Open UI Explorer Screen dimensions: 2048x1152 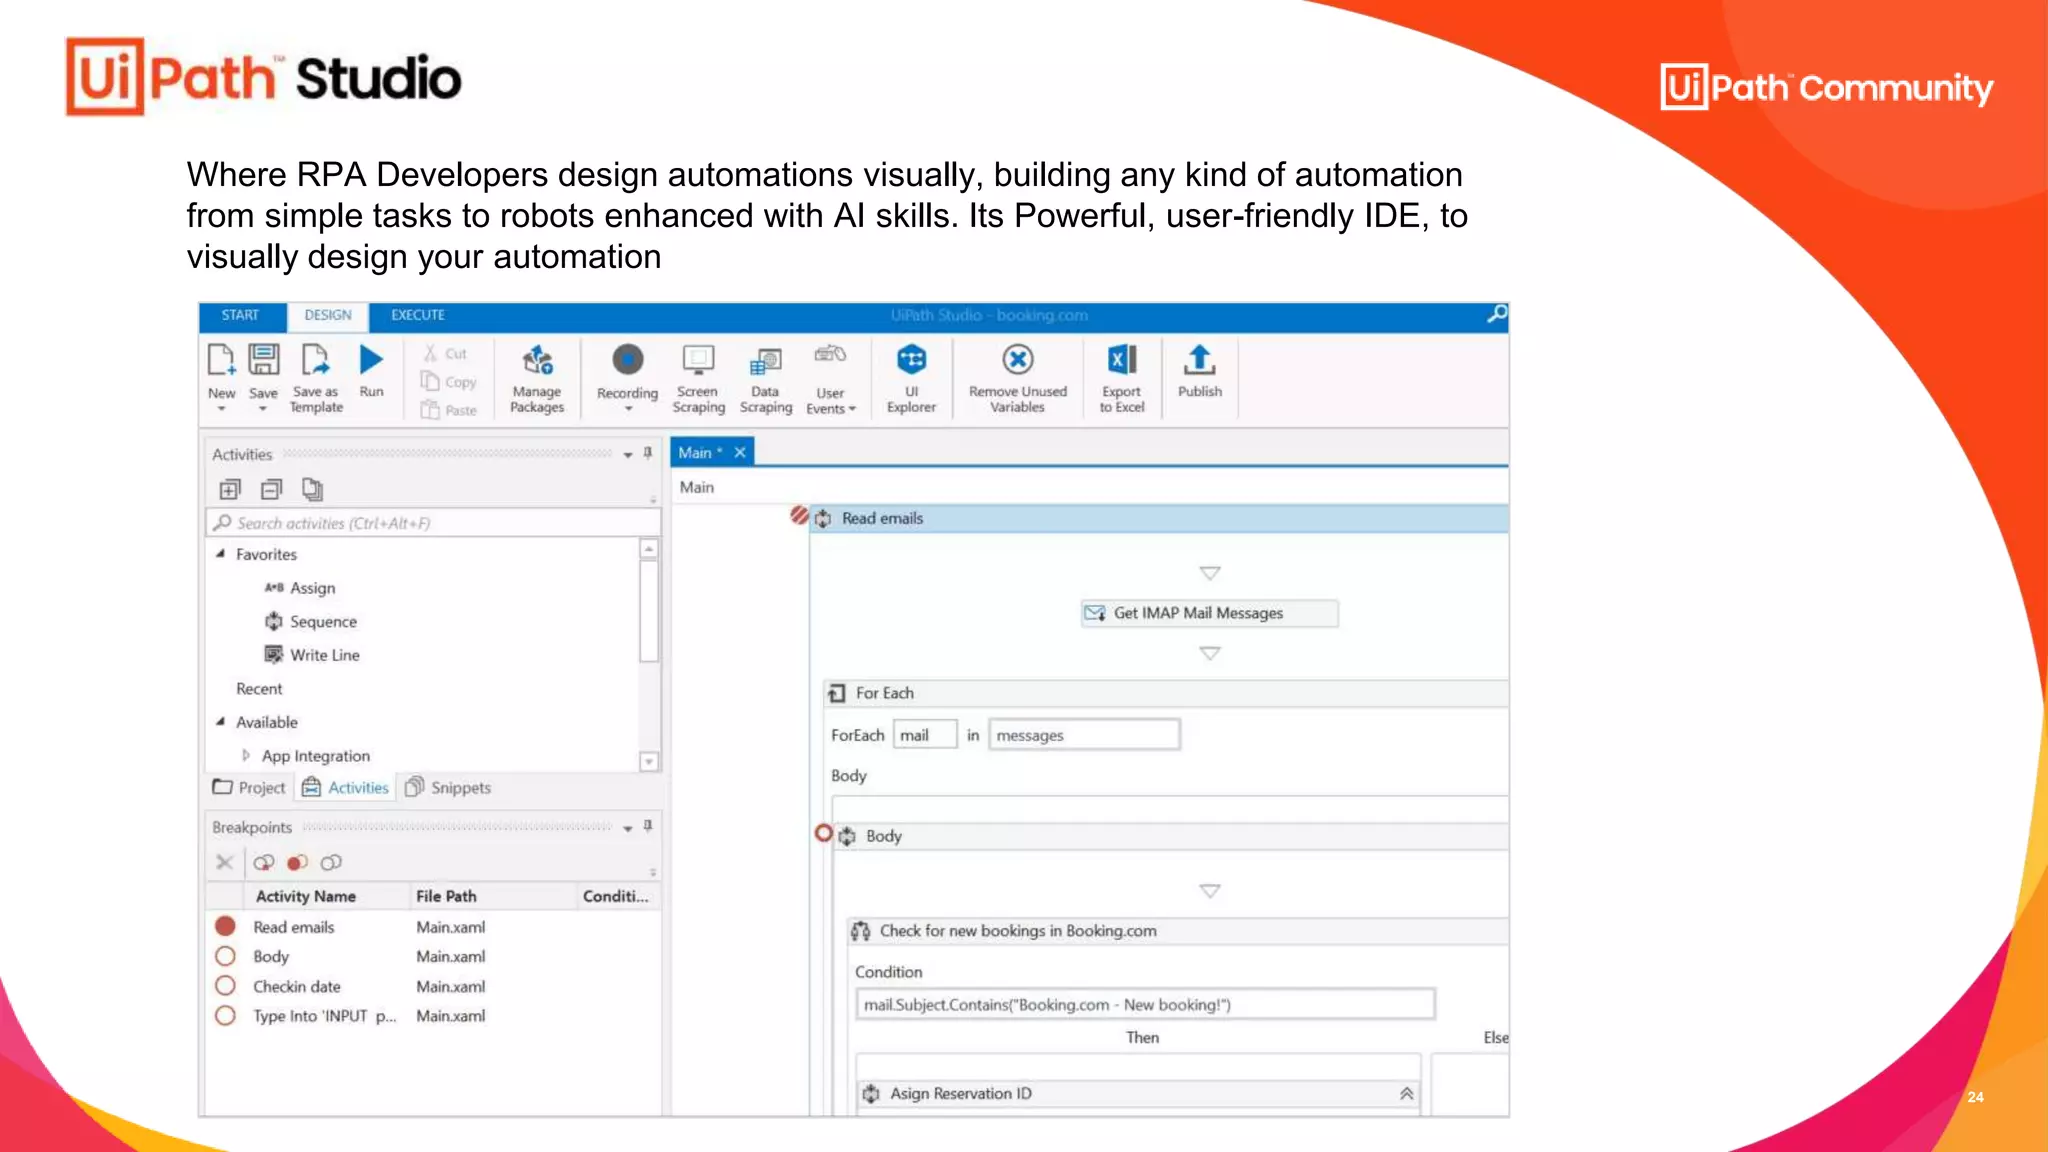(911, 360)
